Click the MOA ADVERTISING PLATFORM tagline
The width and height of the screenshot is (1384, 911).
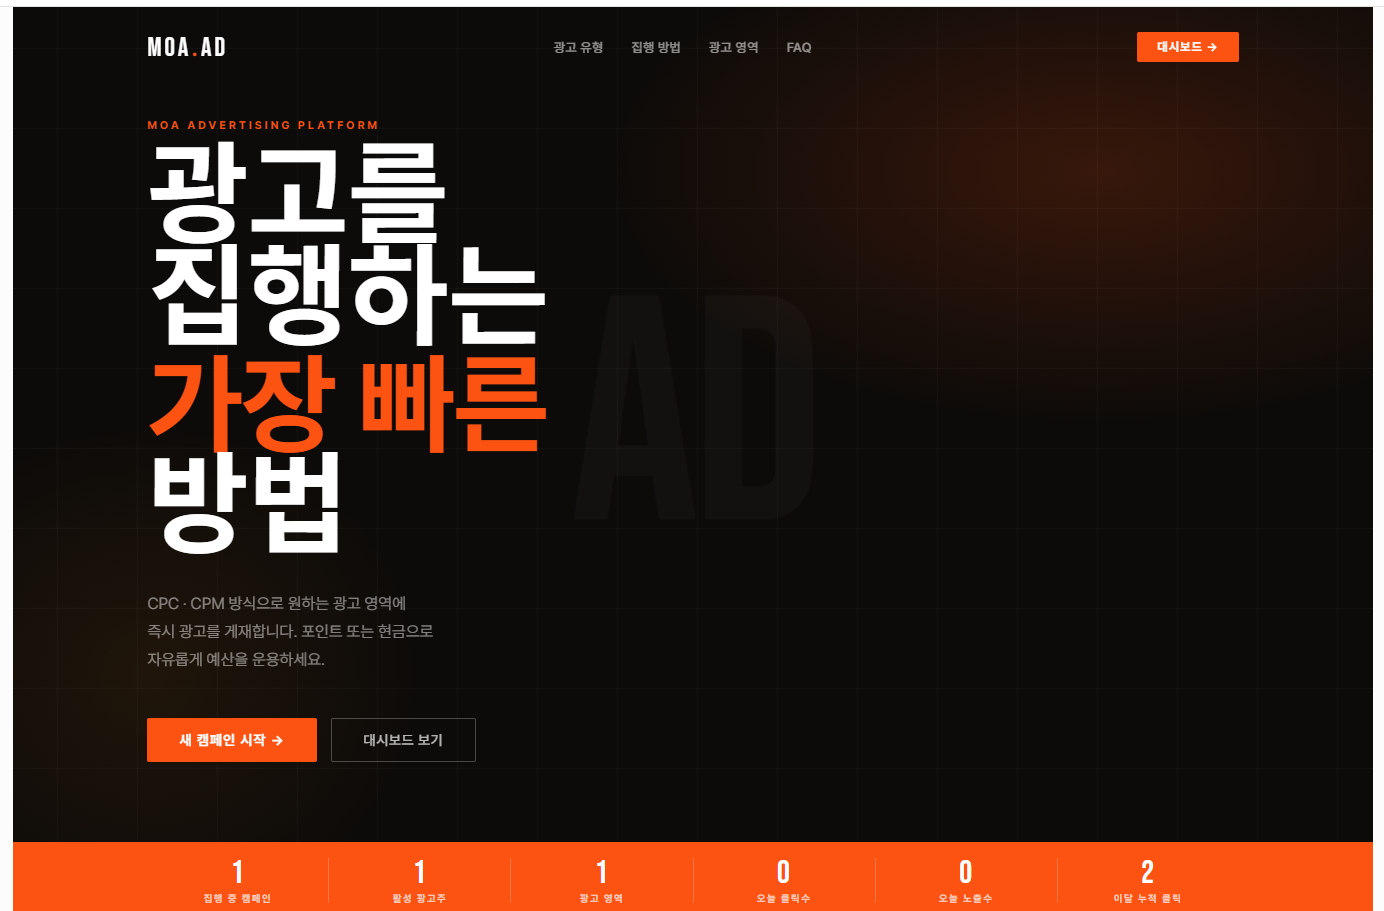coord(263,125)
